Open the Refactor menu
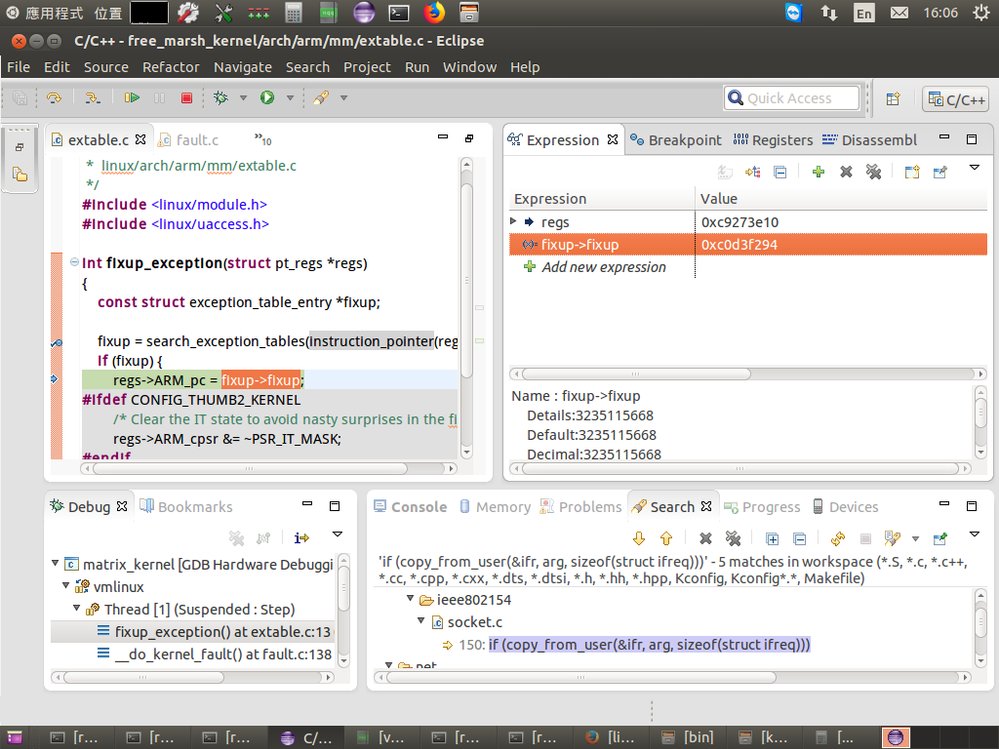 (x=171, y=67)
